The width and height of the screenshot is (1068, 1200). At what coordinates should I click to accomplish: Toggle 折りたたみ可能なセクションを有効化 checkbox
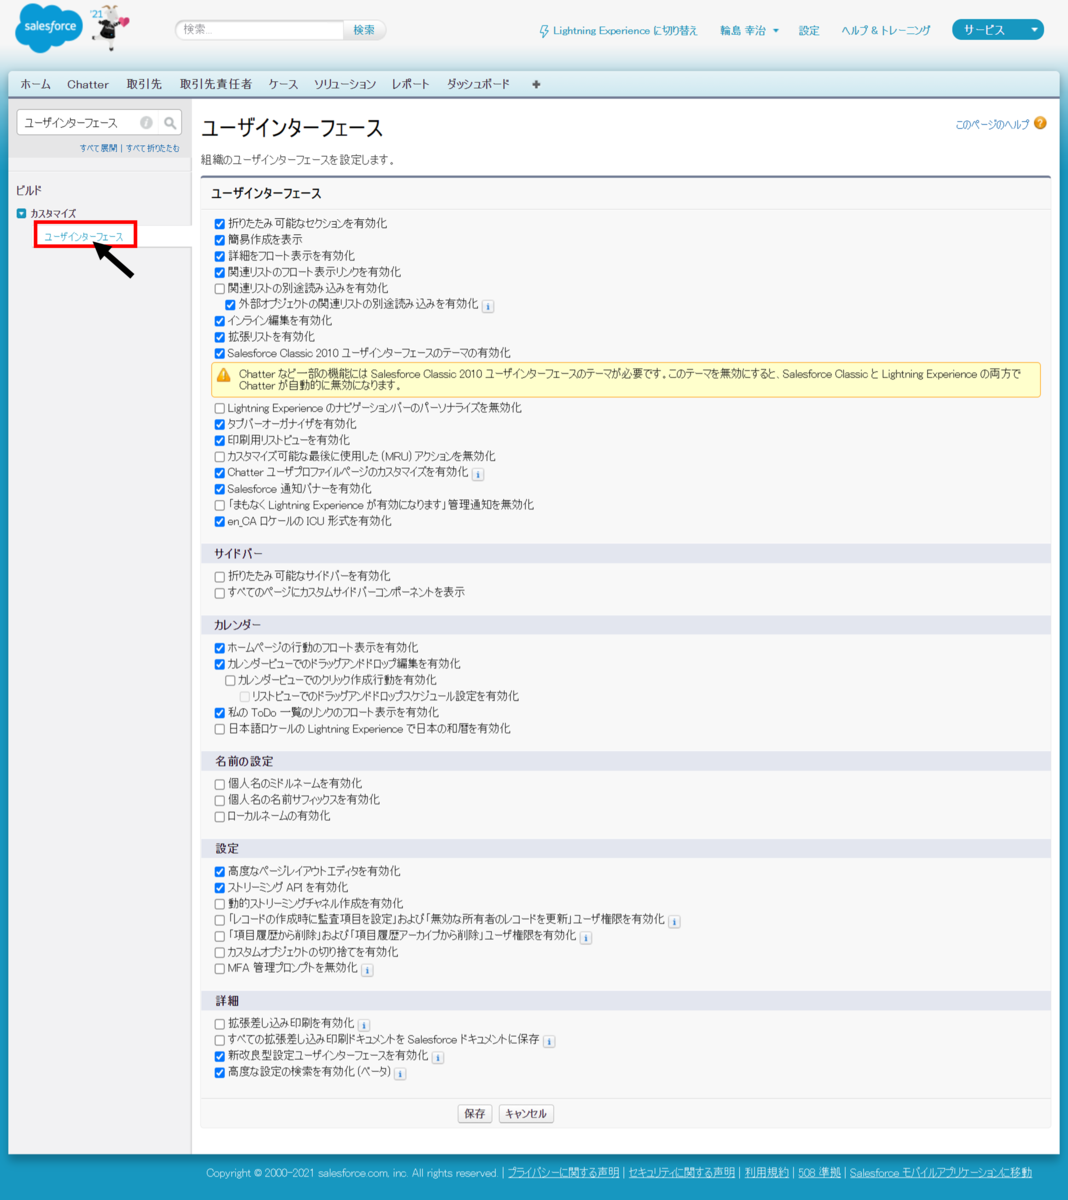220,224
